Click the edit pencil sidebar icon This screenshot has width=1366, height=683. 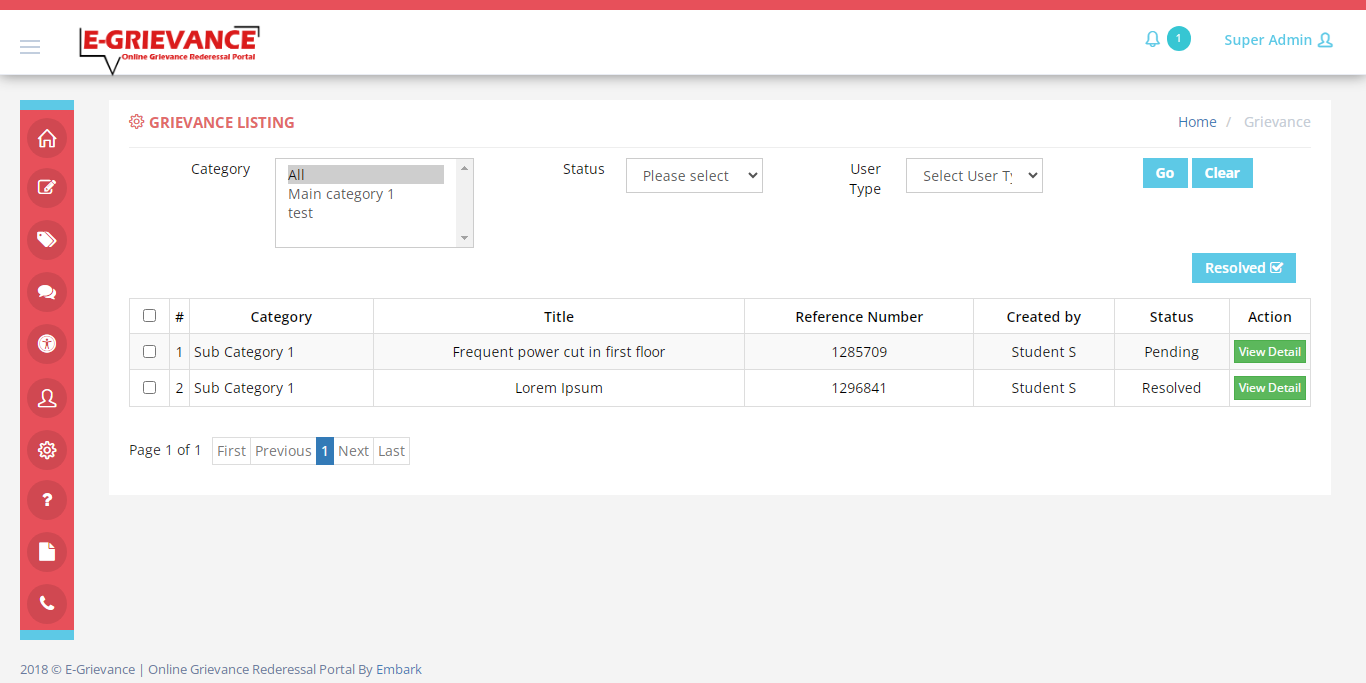[47, 187]
